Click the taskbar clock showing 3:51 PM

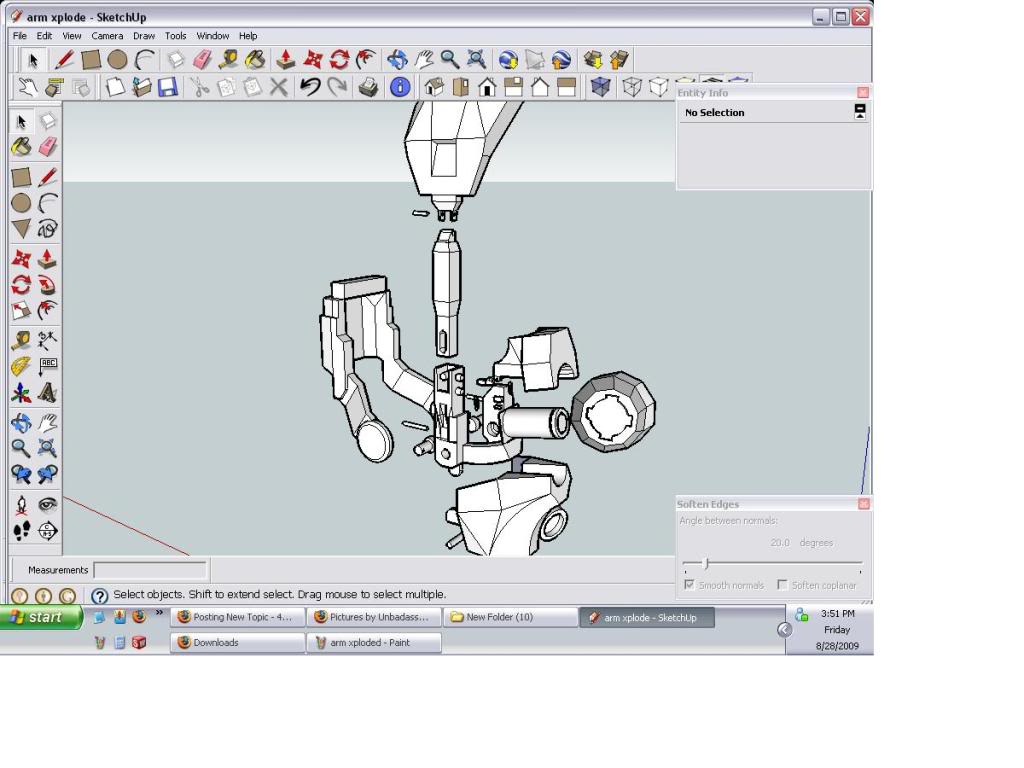pos(837,613)
